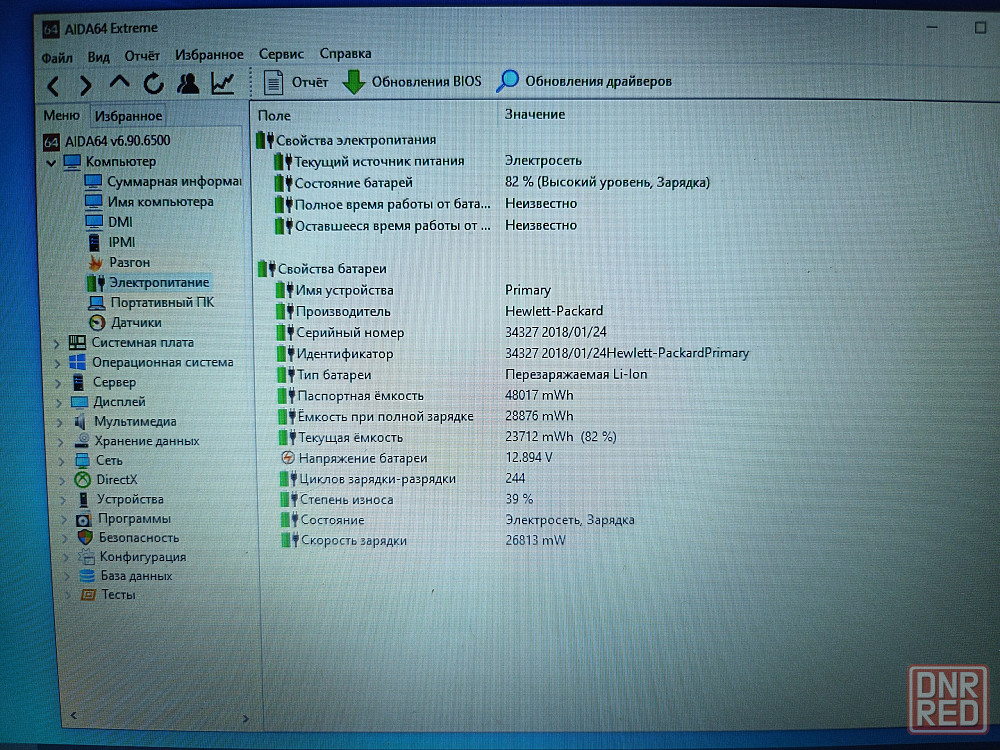Viewport: 1000px width, 750px height.
Task: Open the Сервис menu
Action: [x=281, y=54]
